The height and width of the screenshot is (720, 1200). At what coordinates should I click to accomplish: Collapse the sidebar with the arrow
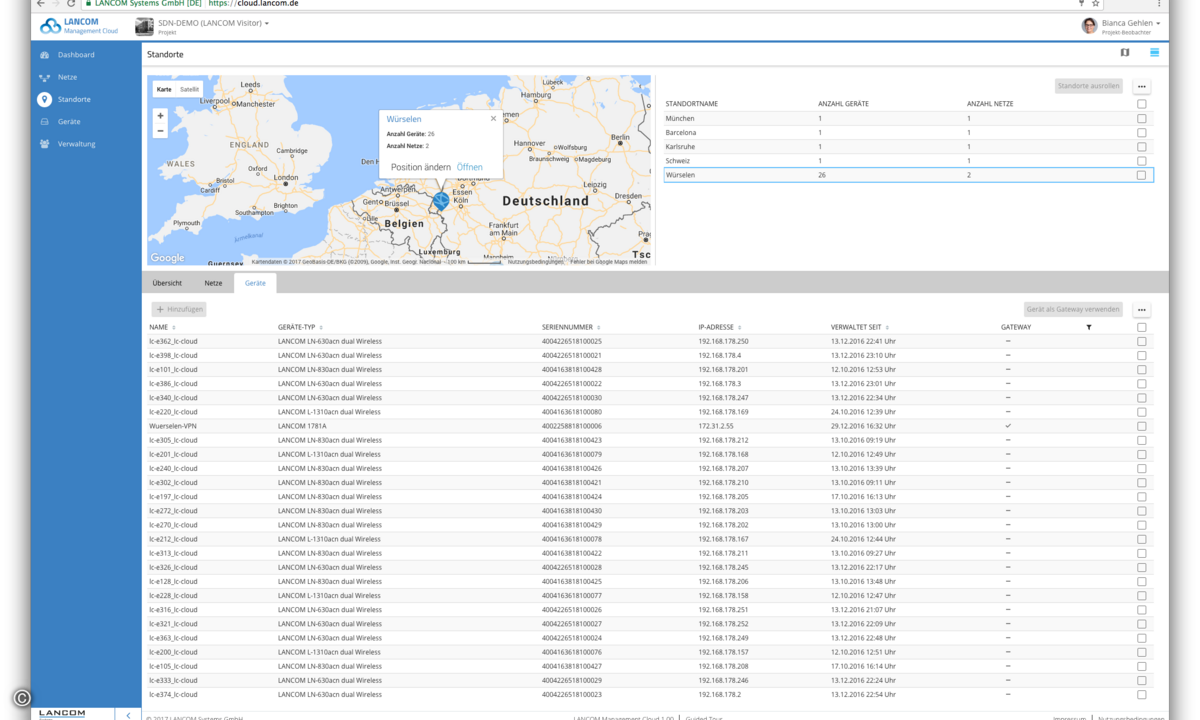point(128,715)
